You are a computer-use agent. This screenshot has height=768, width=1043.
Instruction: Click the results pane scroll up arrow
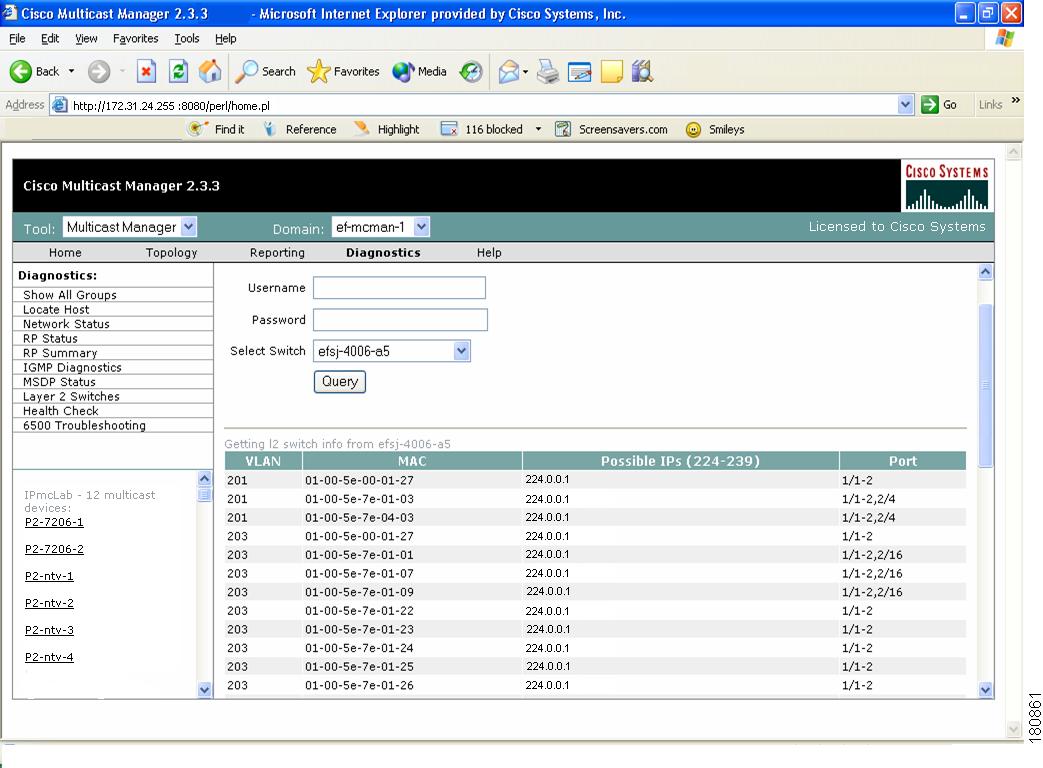986,271
